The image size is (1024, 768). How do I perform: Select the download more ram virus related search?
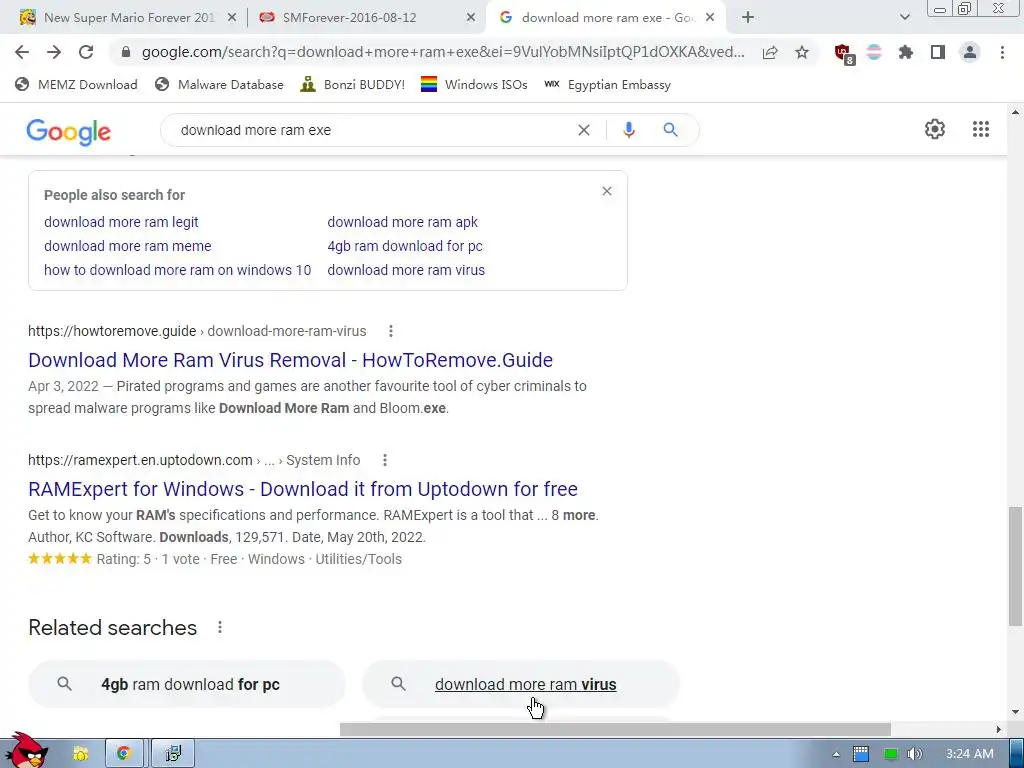521,684
